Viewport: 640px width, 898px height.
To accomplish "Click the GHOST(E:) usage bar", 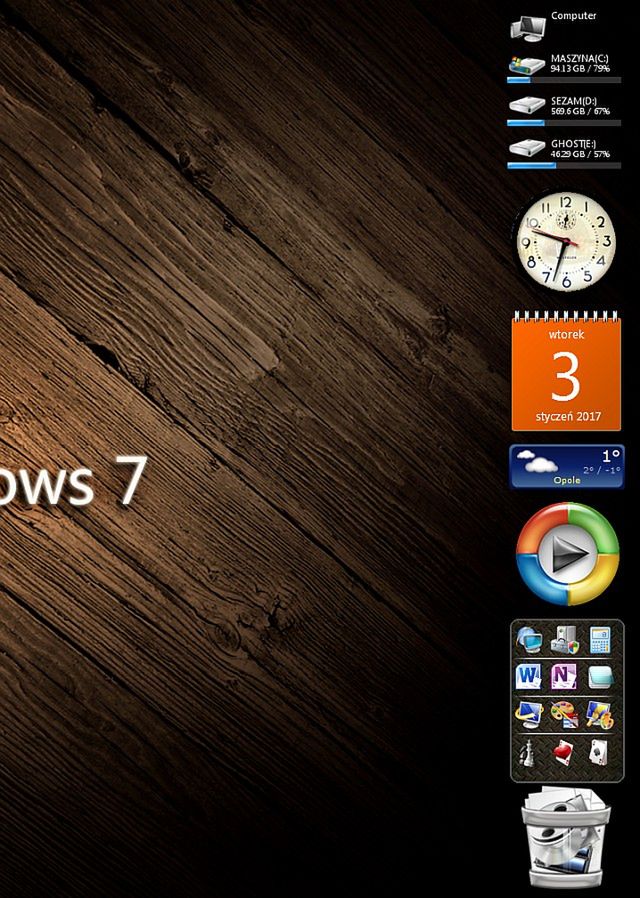I will (x=564, y=166).
